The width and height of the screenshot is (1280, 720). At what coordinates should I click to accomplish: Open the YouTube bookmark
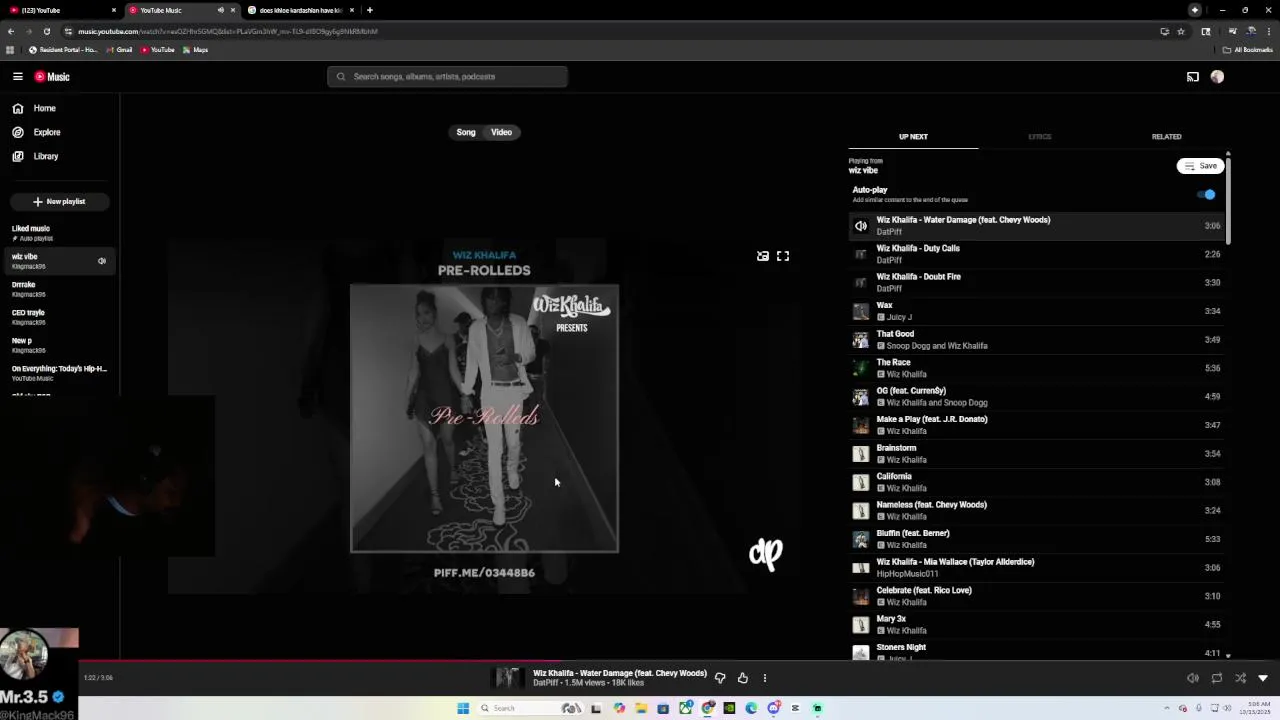coord(157,50)
